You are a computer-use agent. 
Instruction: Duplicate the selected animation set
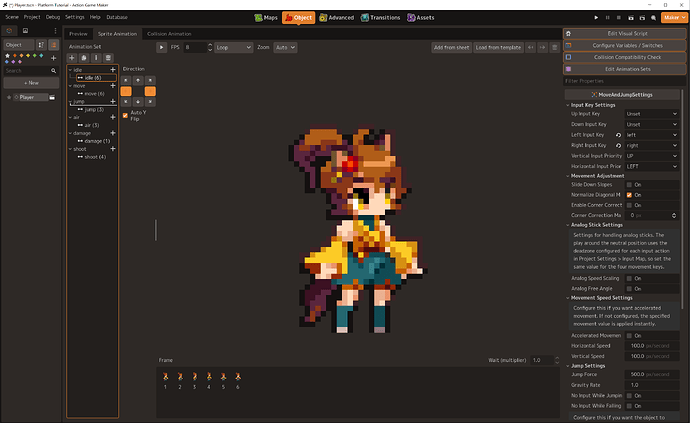(x=84, y=58)
